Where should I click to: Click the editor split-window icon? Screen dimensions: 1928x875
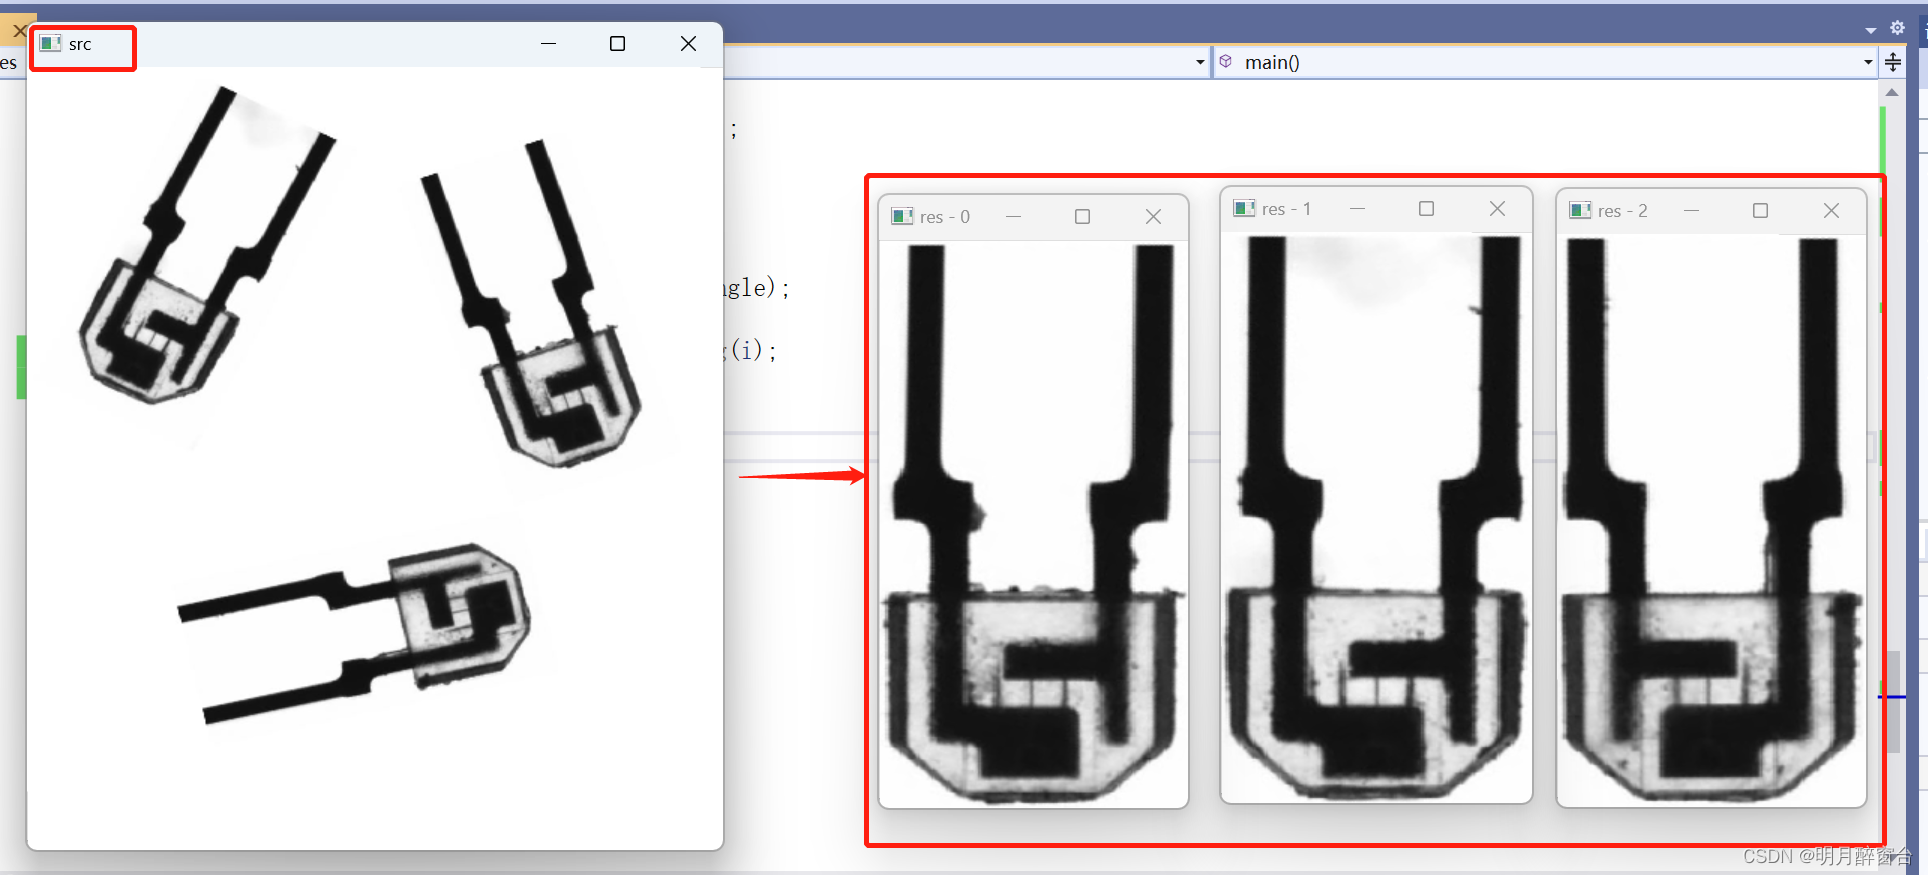pyautogui.click(x=1893, y=62)
